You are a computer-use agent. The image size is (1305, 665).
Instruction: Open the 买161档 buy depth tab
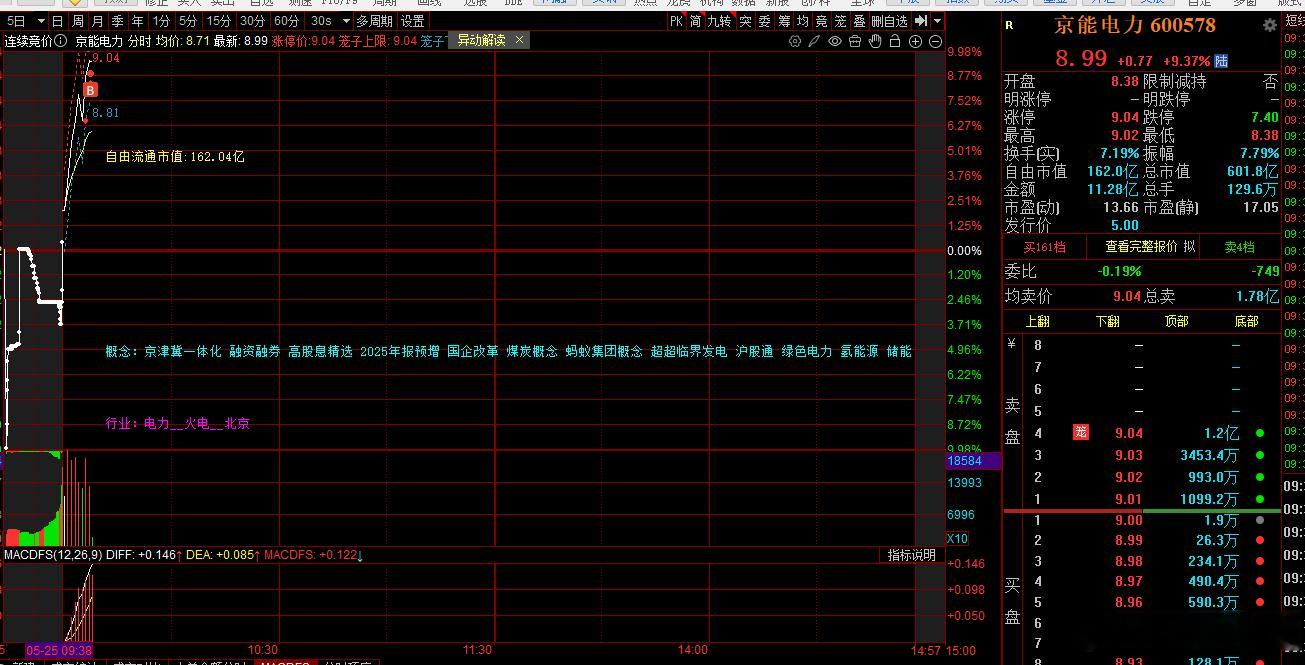coord(1044,247)
